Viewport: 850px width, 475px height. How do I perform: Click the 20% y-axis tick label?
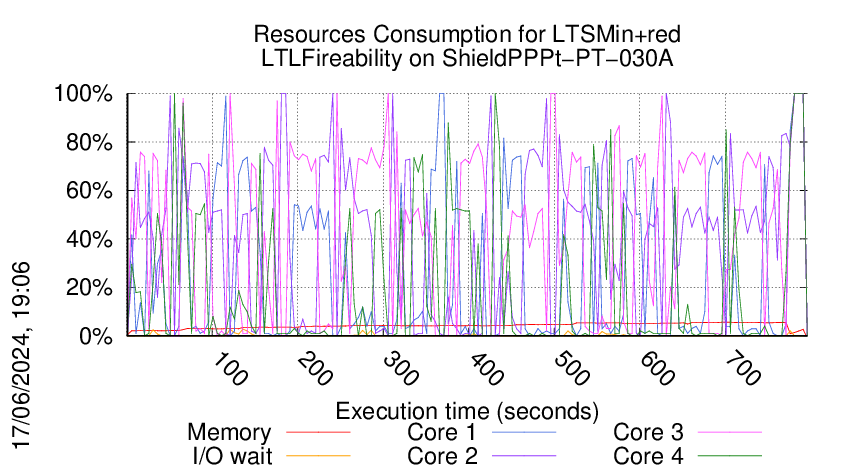coord(89,287)
